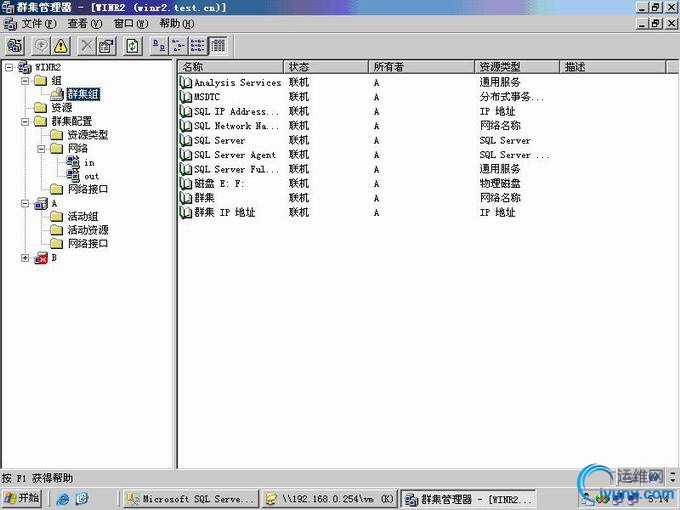Collapse the 群集配置 folder node

pyautogui.click(x=25, y=121)
